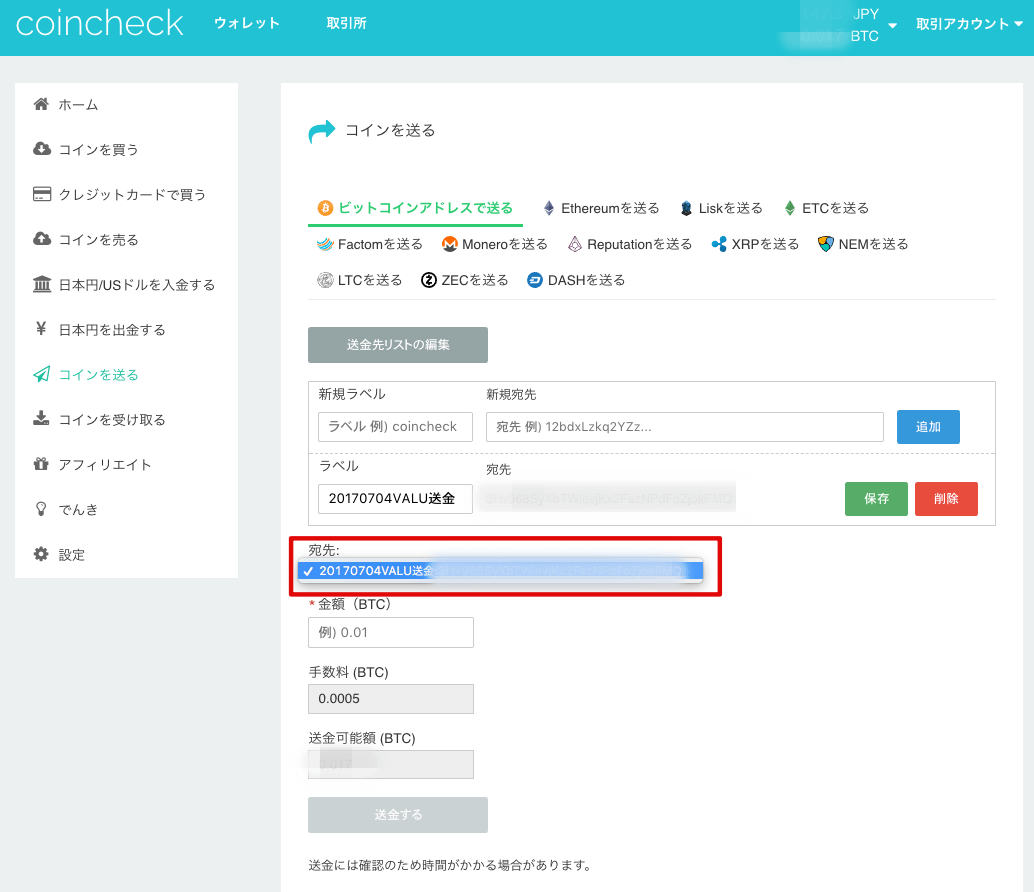Open 設定 page
The image size is (1034, 892).
[x=72, y=554]
